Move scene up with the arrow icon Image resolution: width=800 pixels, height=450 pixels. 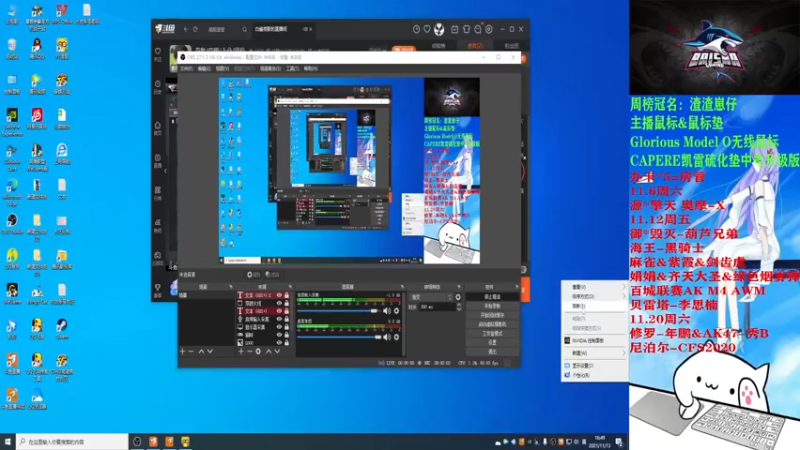click(201, 352)
